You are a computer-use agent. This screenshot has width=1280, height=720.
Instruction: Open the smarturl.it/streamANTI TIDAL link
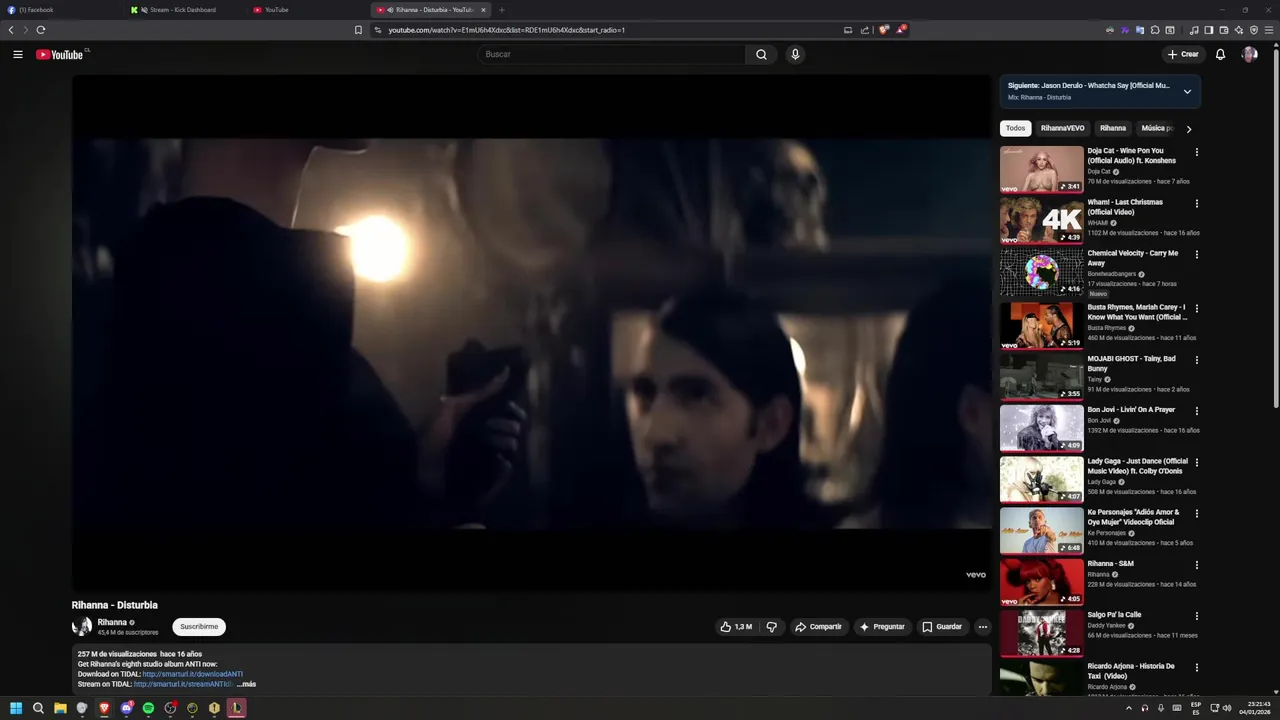tap(183, 684)
